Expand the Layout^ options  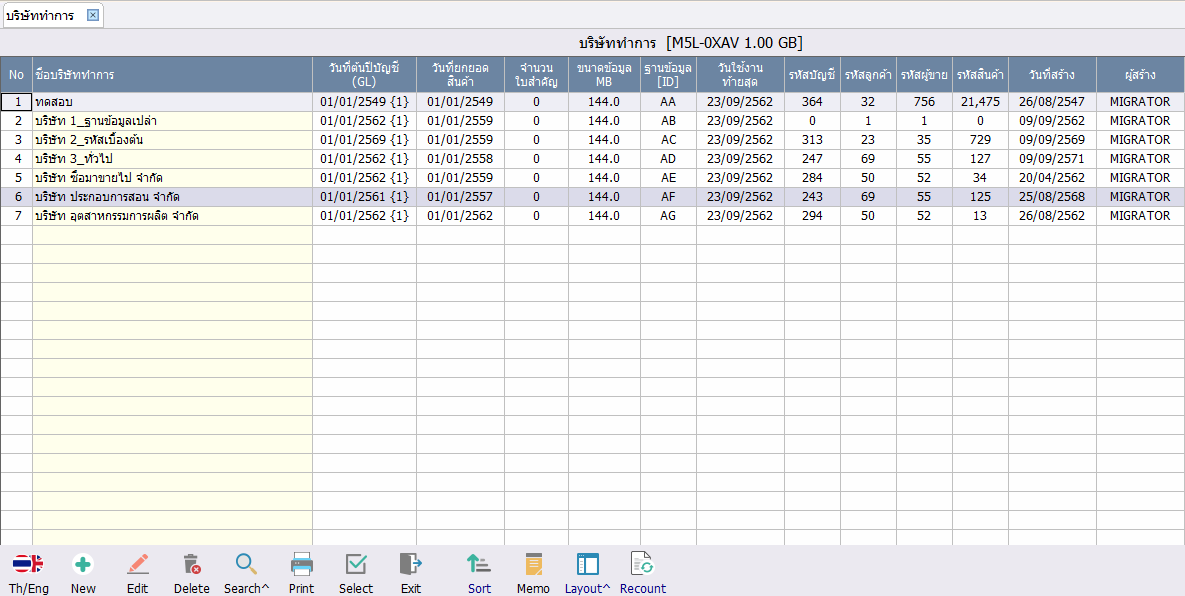[587, 564]
